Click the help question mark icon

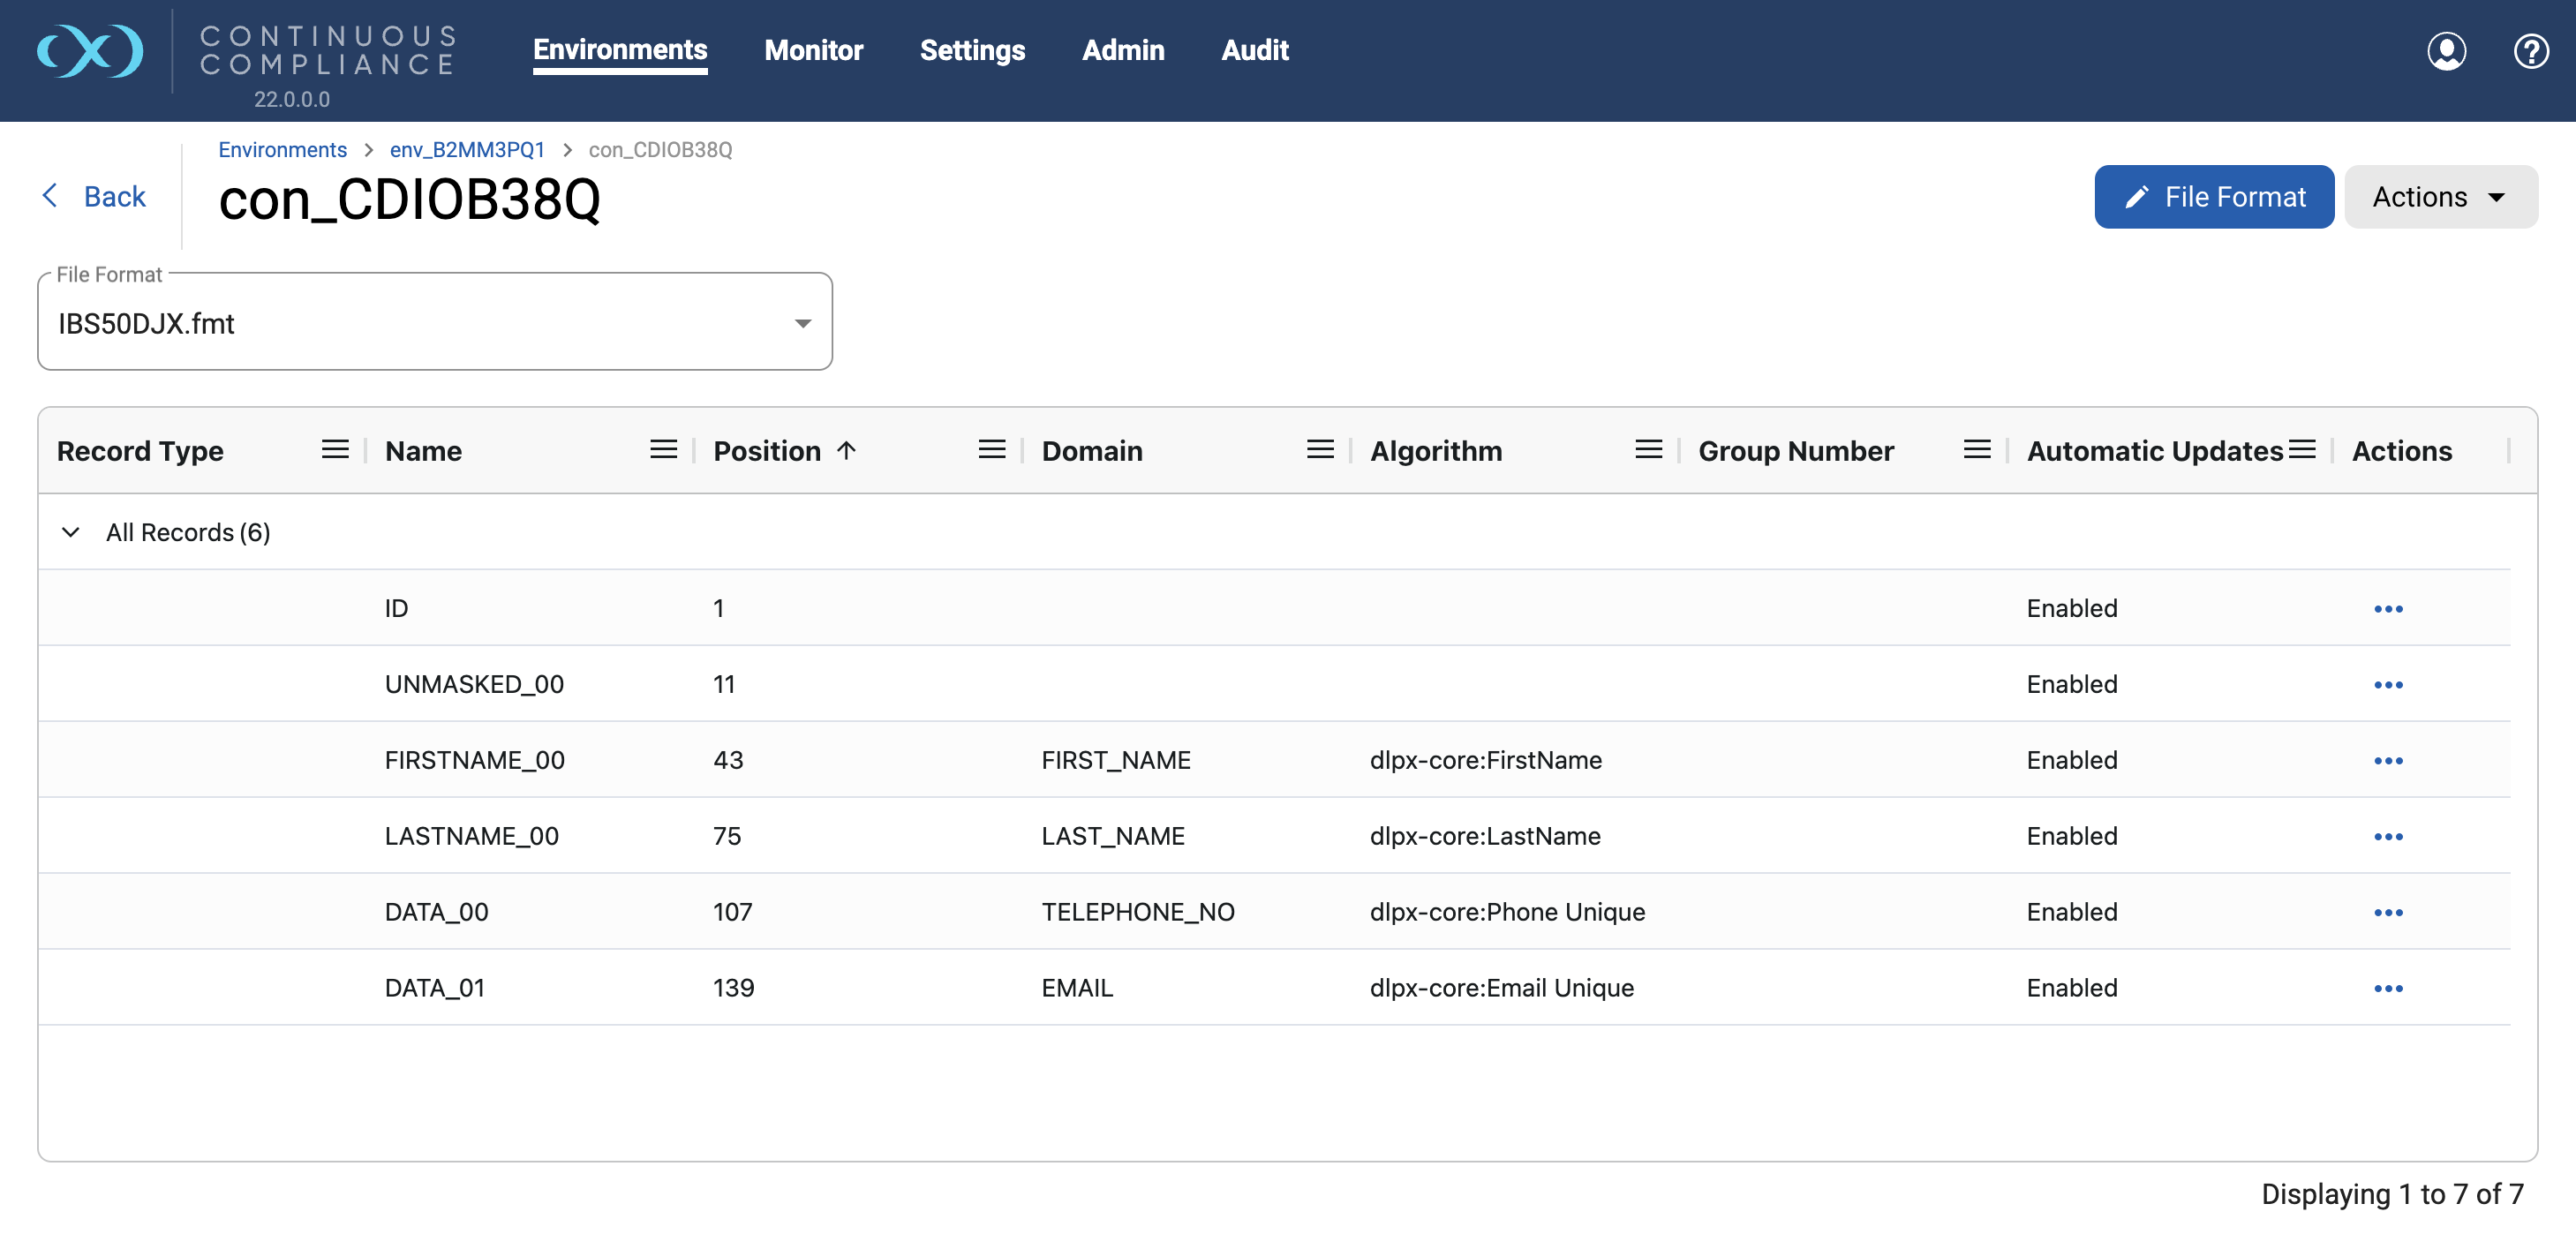coord(2530,51)
